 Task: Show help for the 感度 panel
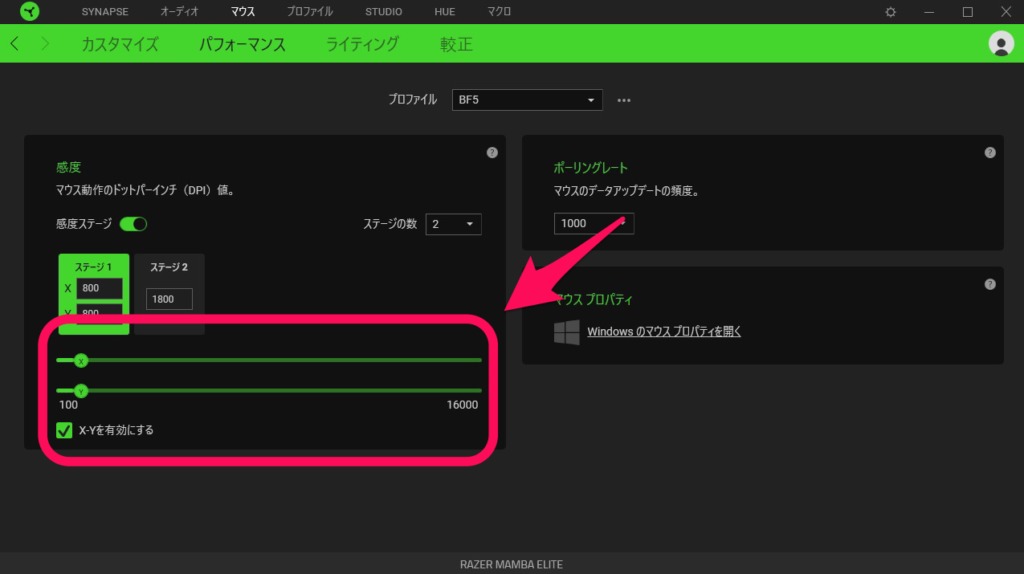pos(492,153)
